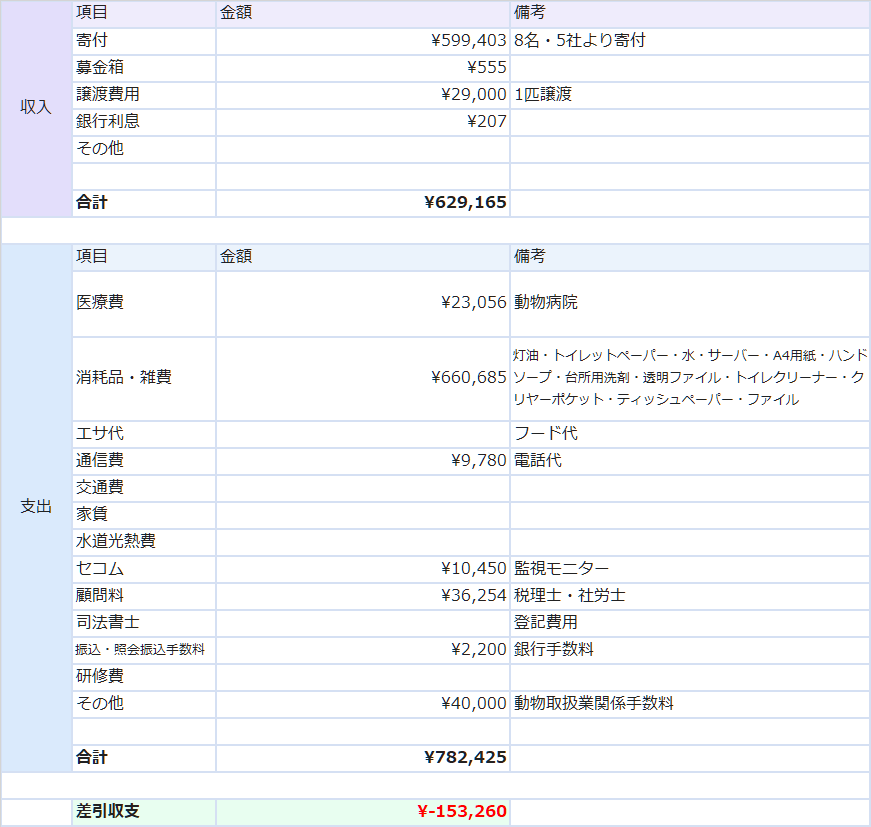Click the red balance ¥-153,260

click(x=461, y=812)
